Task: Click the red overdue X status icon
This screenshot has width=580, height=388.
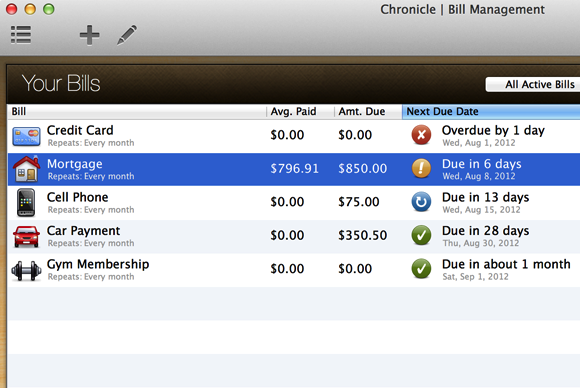Action: (421, 135)
